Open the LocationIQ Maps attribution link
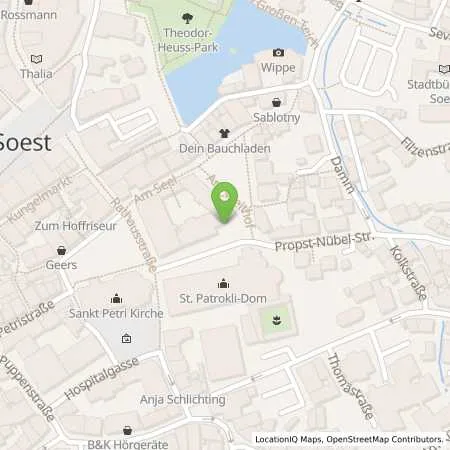 (x=289, y=439)
